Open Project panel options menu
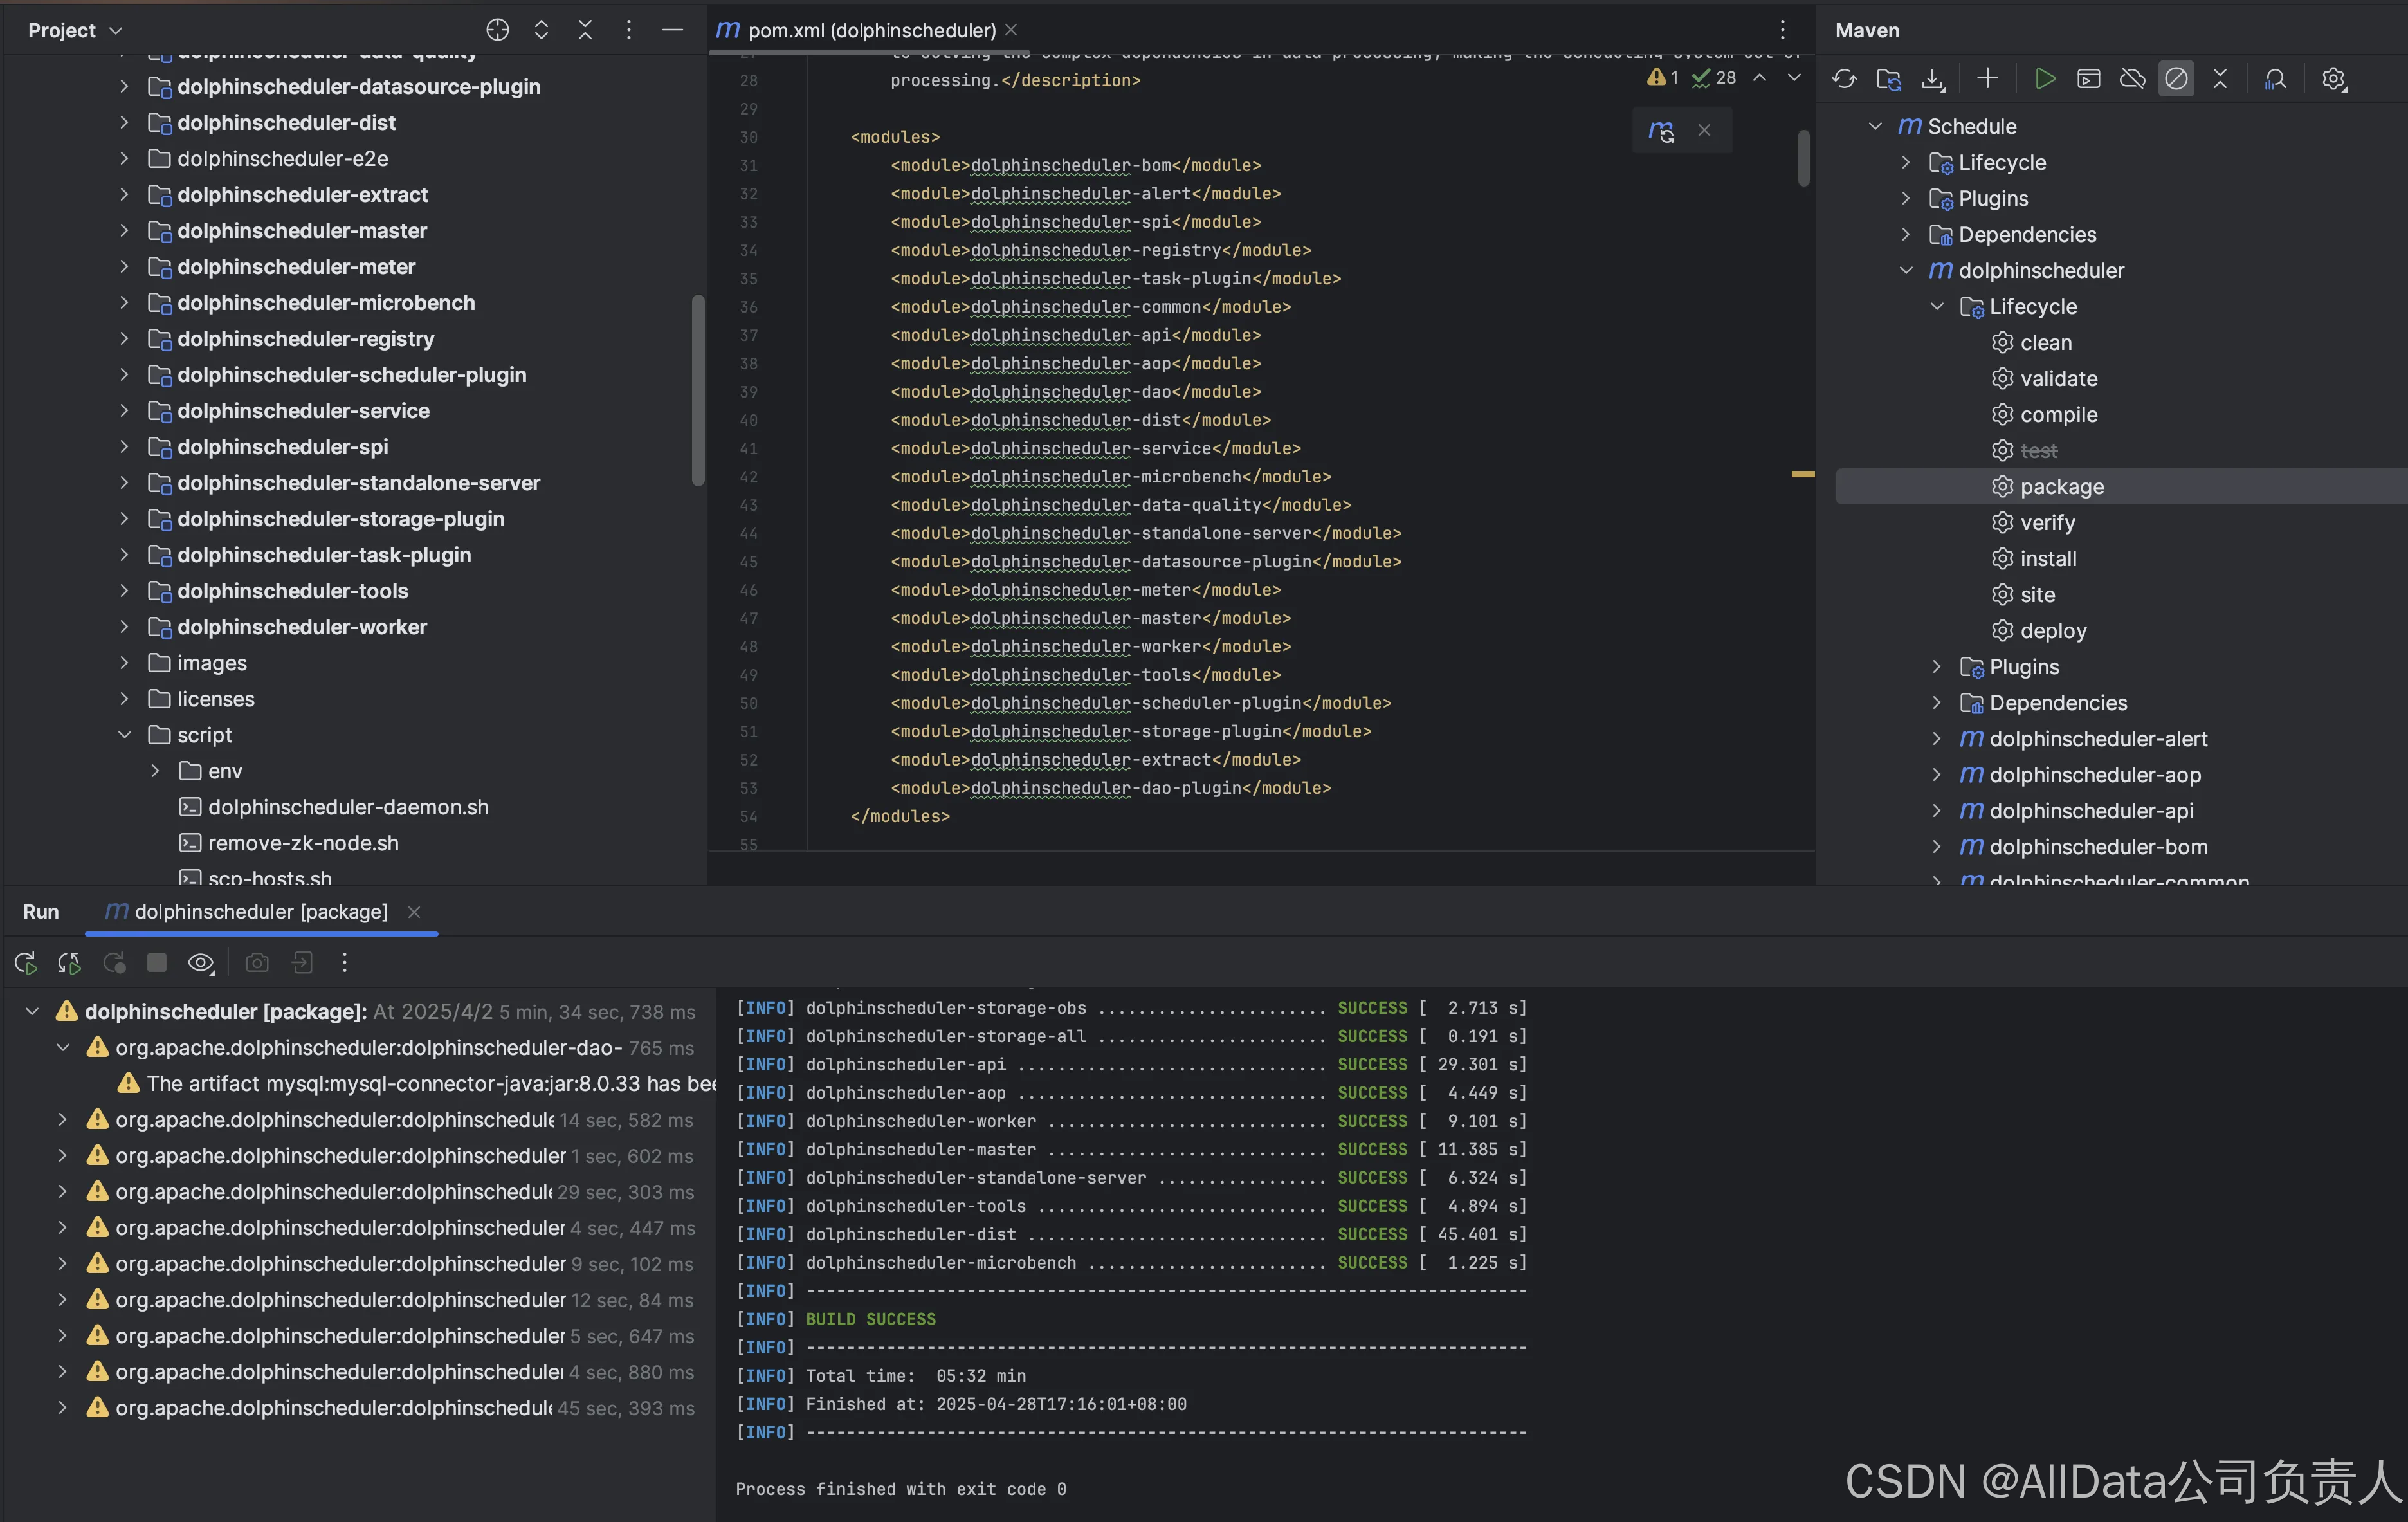 pyautogui.click(x=629, y=30)
